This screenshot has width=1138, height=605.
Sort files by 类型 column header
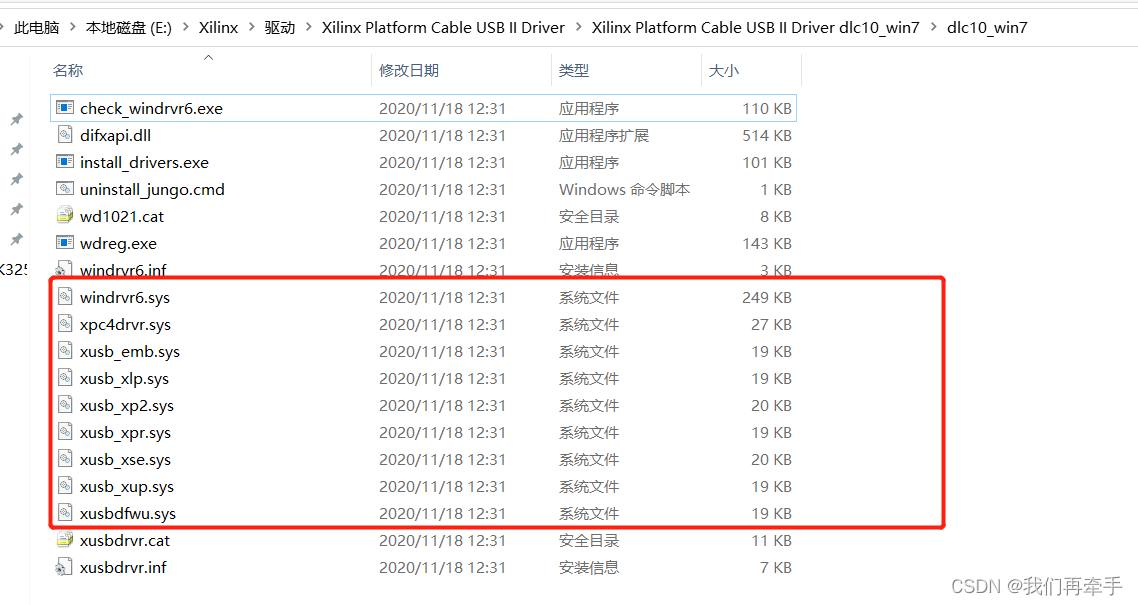click(573, 70)
